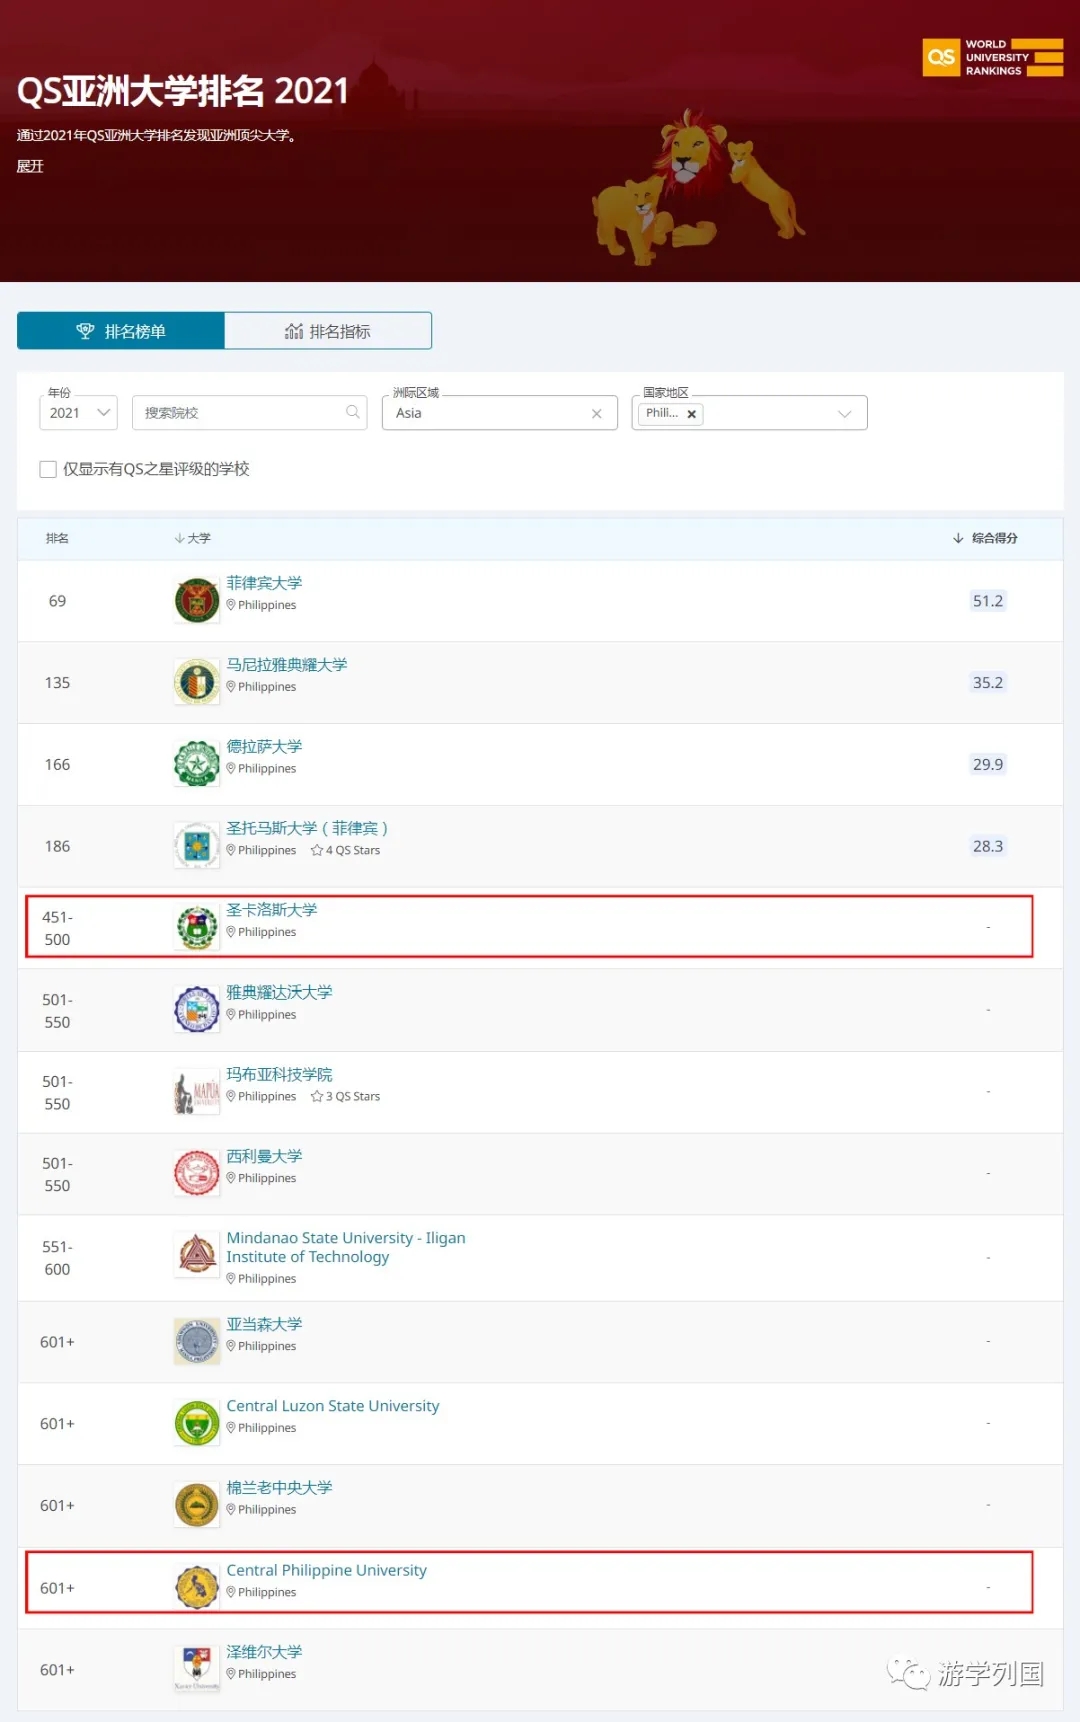1080x1722 pixels.
Task: Expand description via 展开 link
Action: point(30,166)
